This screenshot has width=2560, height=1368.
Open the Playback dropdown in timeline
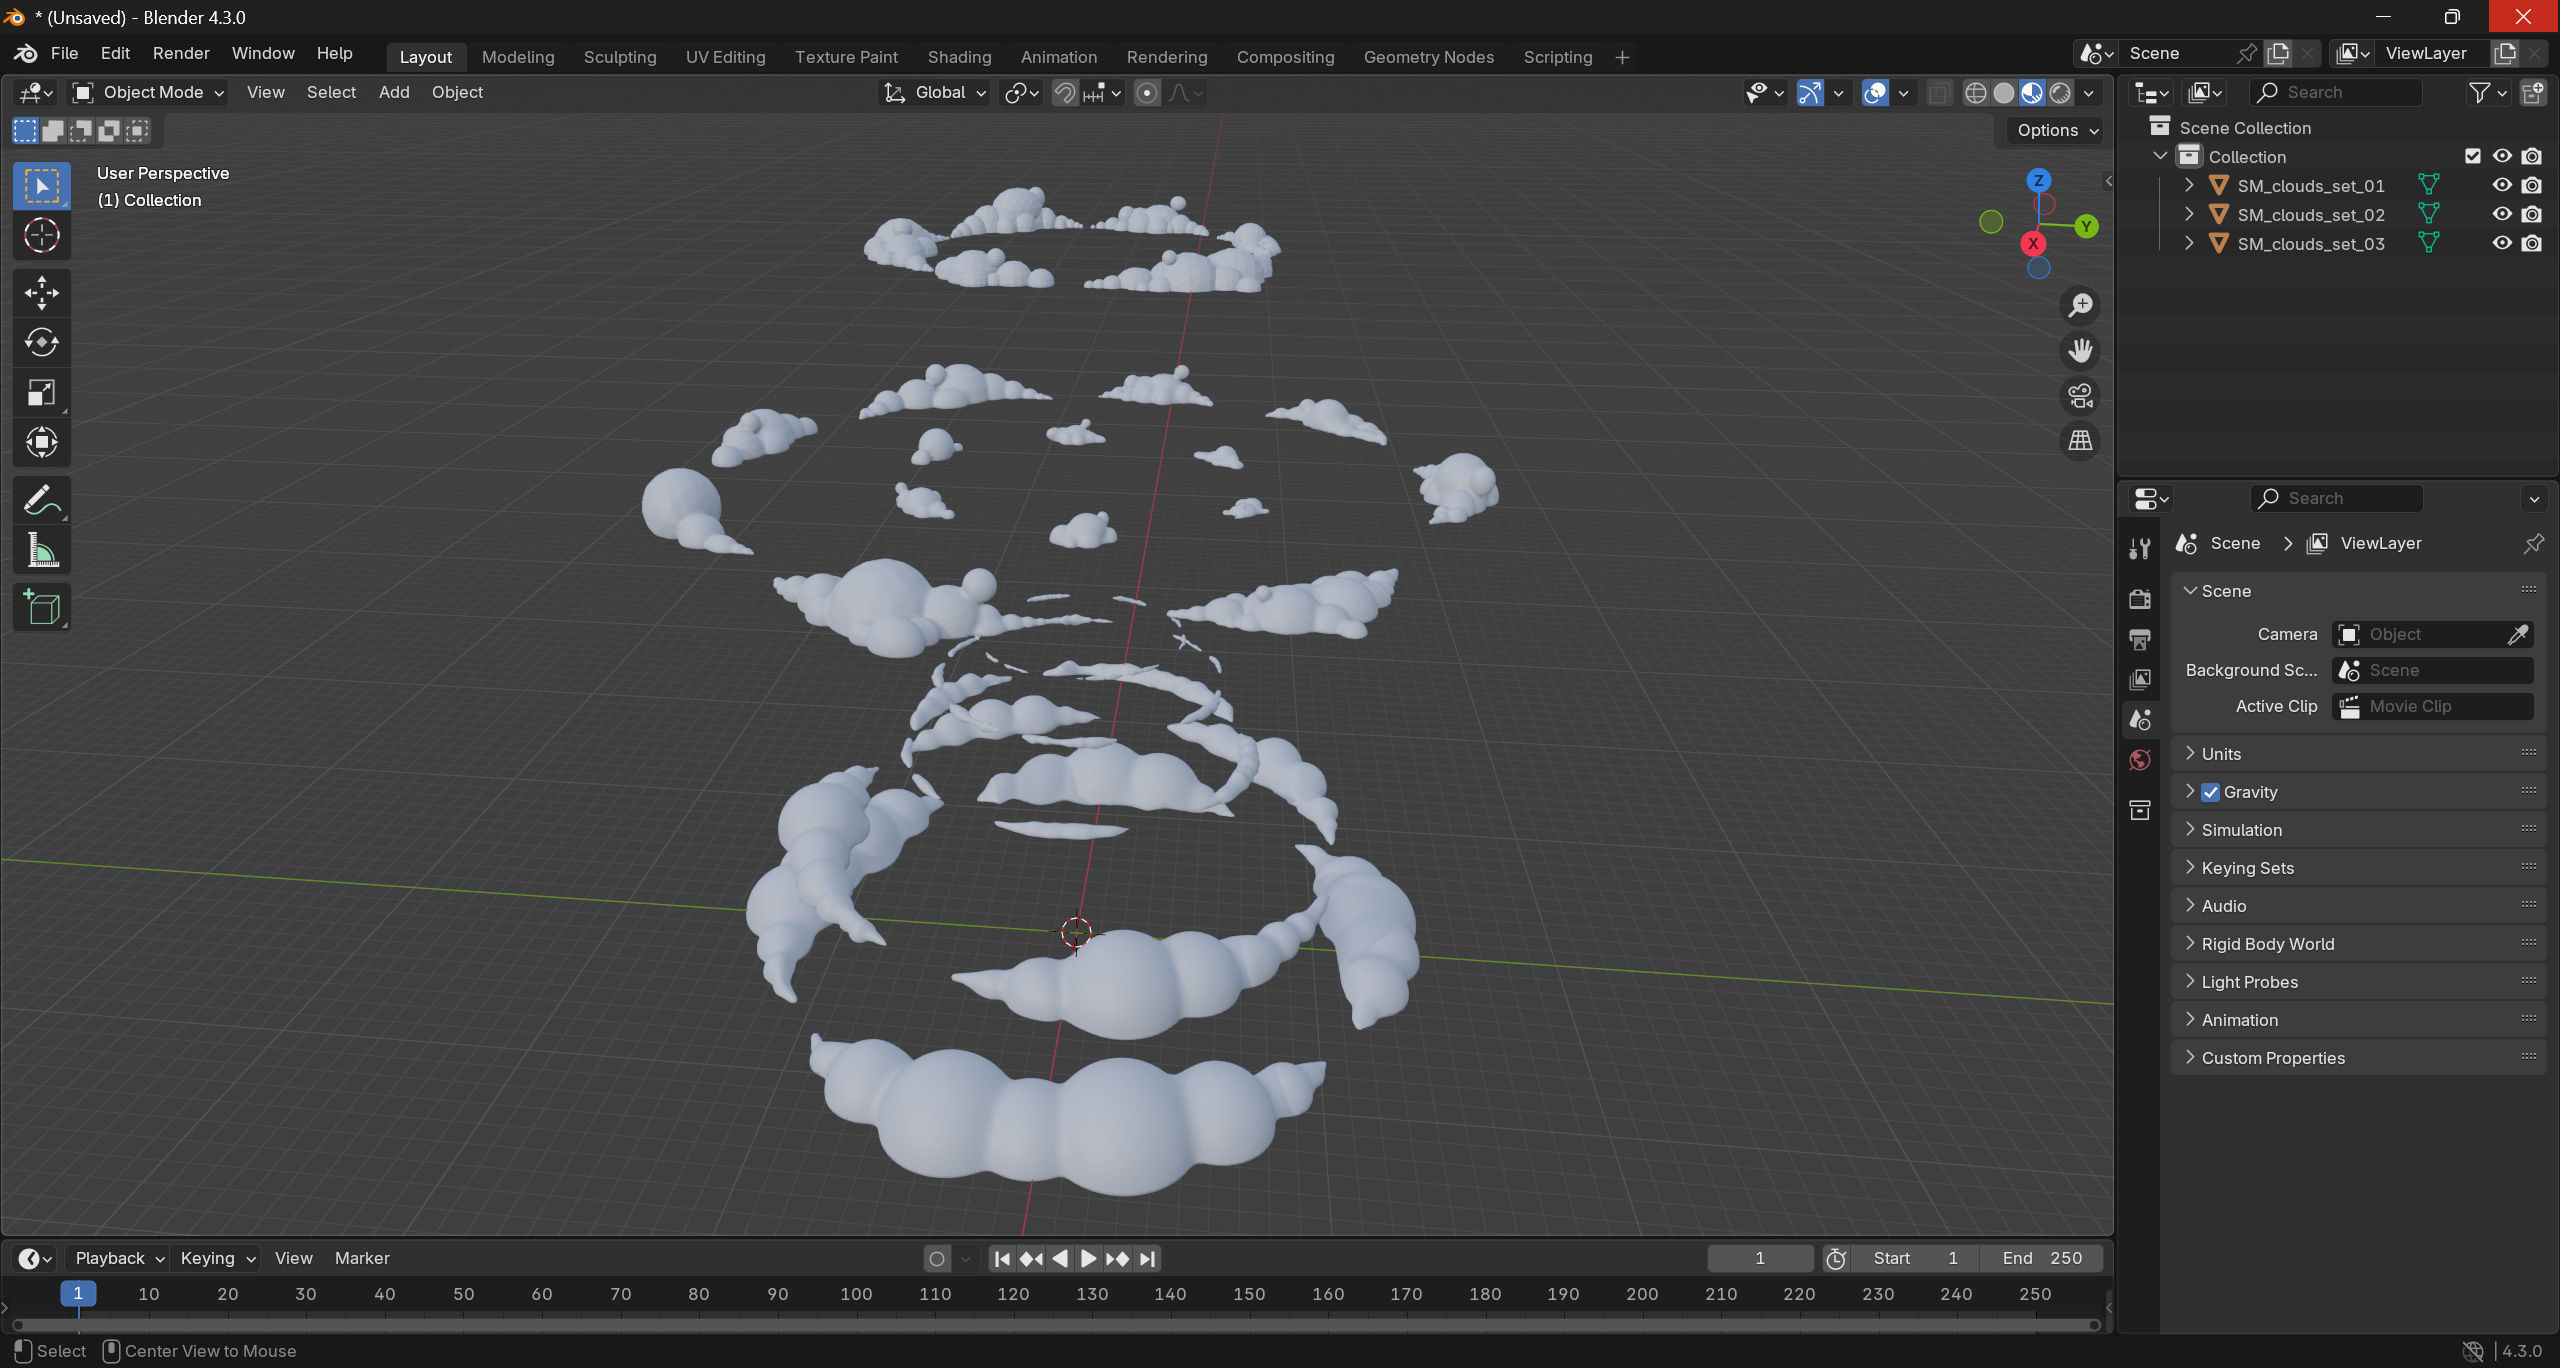[120, 1259]
